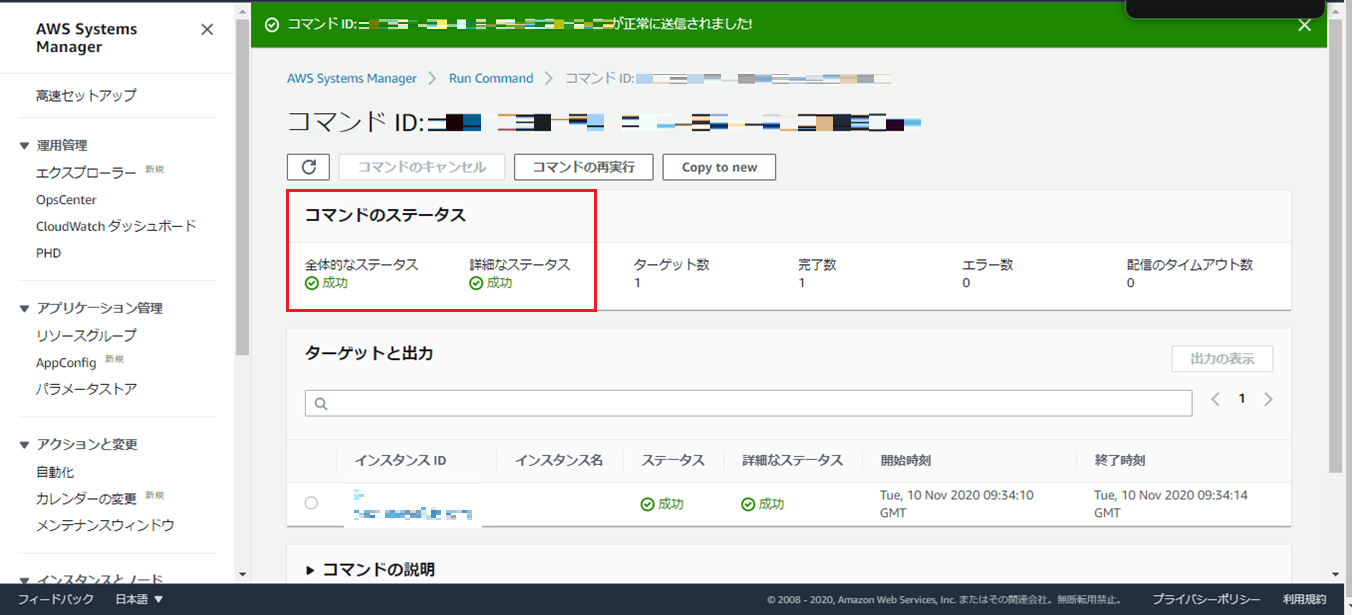Open OpsCenter in the sidebar
This screenshot has height=615, width=1352.
tap(66, 200)
